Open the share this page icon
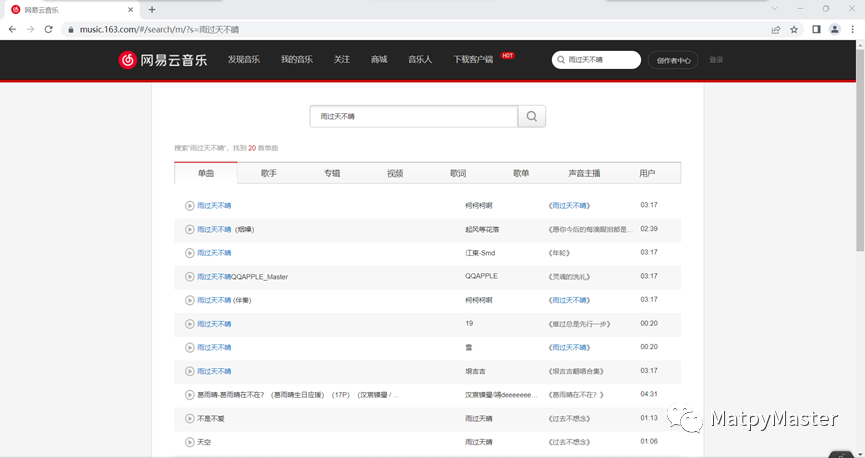Image resolution: width=865 pixels, height=458 pixels. pyautogui.click(x=776, y=30)
